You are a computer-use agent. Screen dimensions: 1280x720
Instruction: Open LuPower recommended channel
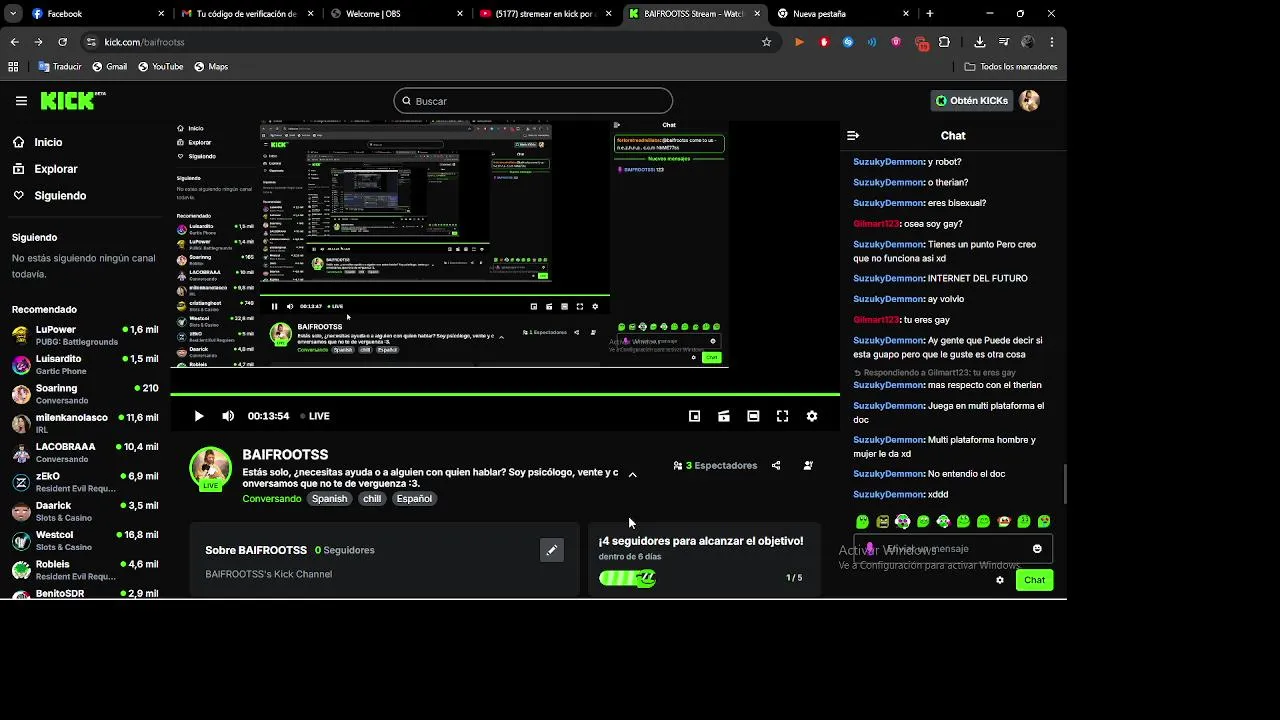85,335
